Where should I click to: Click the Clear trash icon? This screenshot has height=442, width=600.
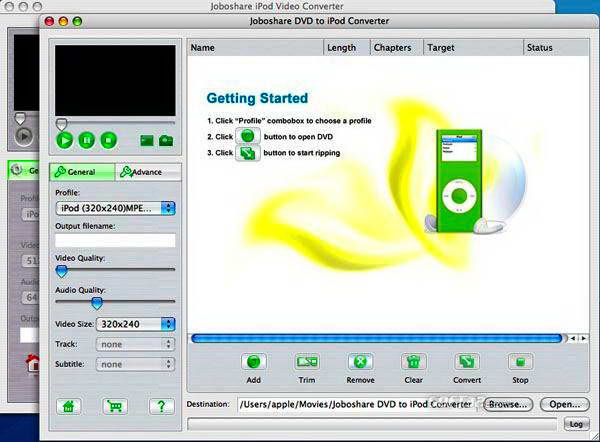[414, 362]
